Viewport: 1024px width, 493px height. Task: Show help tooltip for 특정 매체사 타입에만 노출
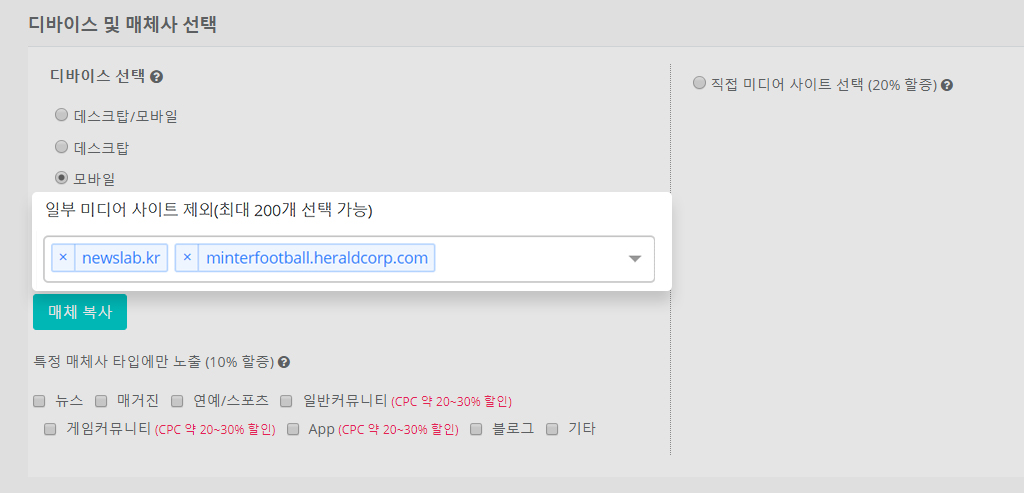coord(283,362)
